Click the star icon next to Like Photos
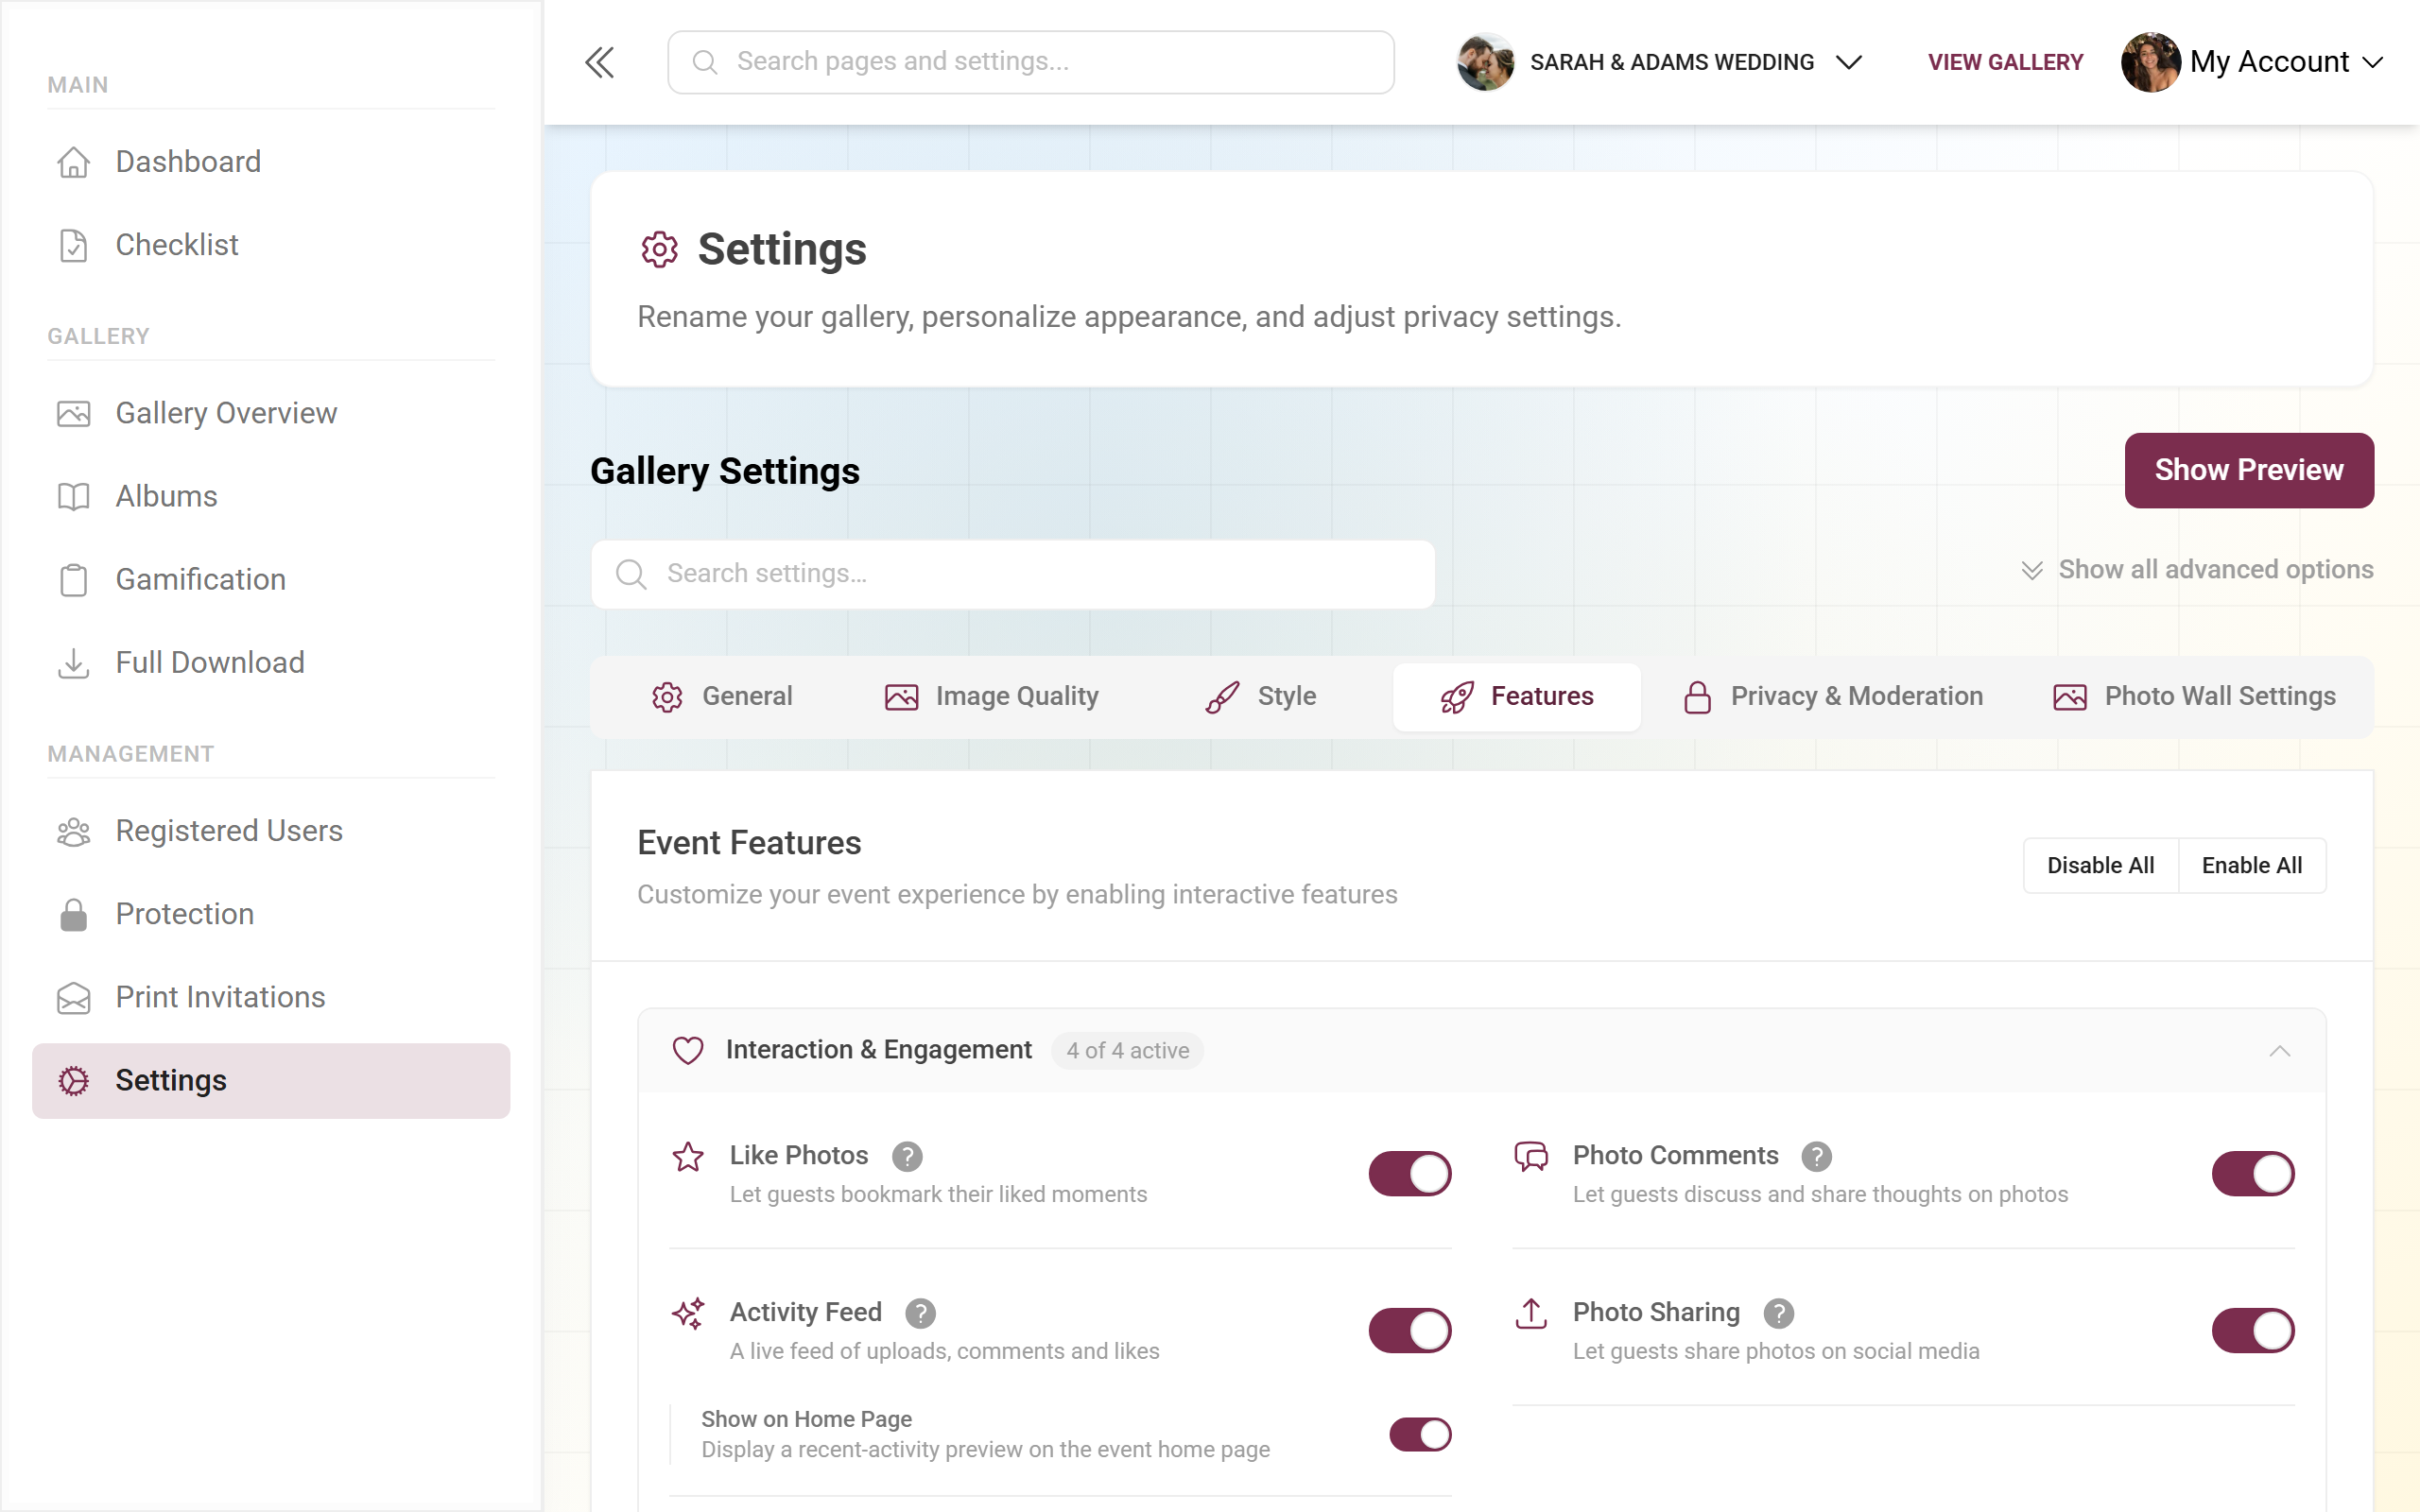This screenshot has height=1512, width=2420. point(687,1157)
